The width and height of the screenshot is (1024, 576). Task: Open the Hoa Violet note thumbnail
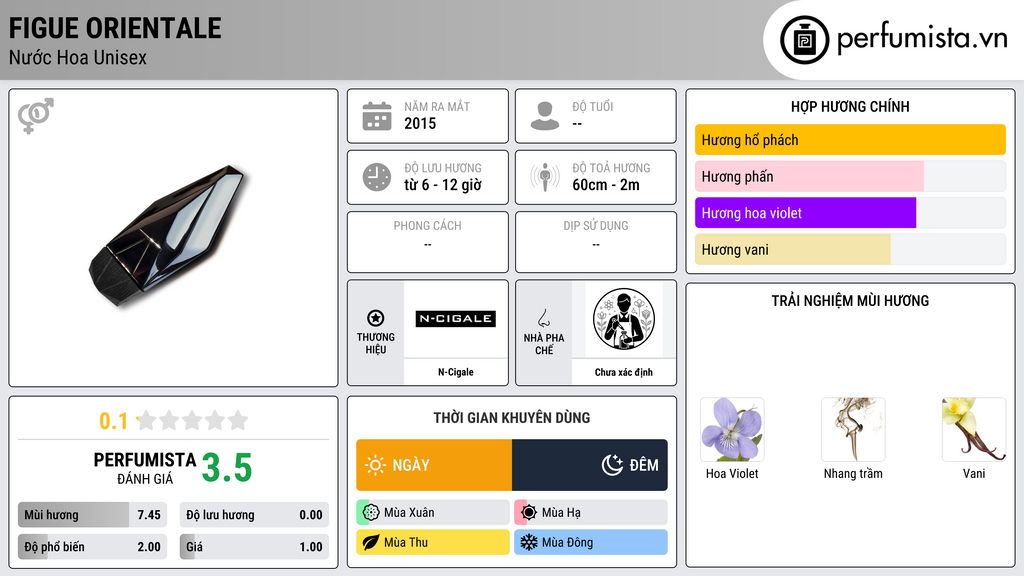(732, 430)
